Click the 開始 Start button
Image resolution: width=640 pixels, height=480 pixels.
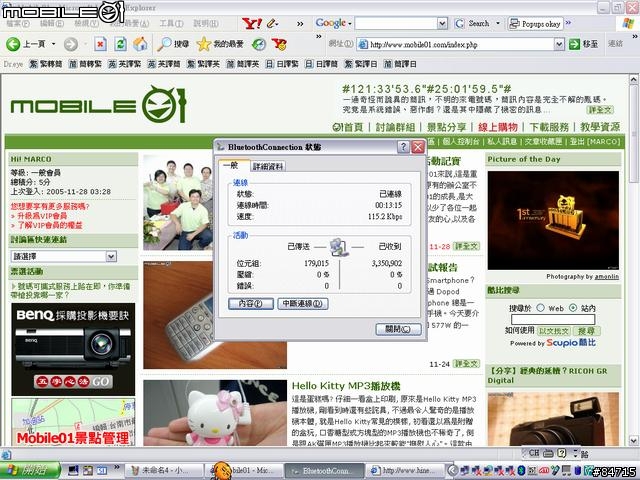(29, 470)
